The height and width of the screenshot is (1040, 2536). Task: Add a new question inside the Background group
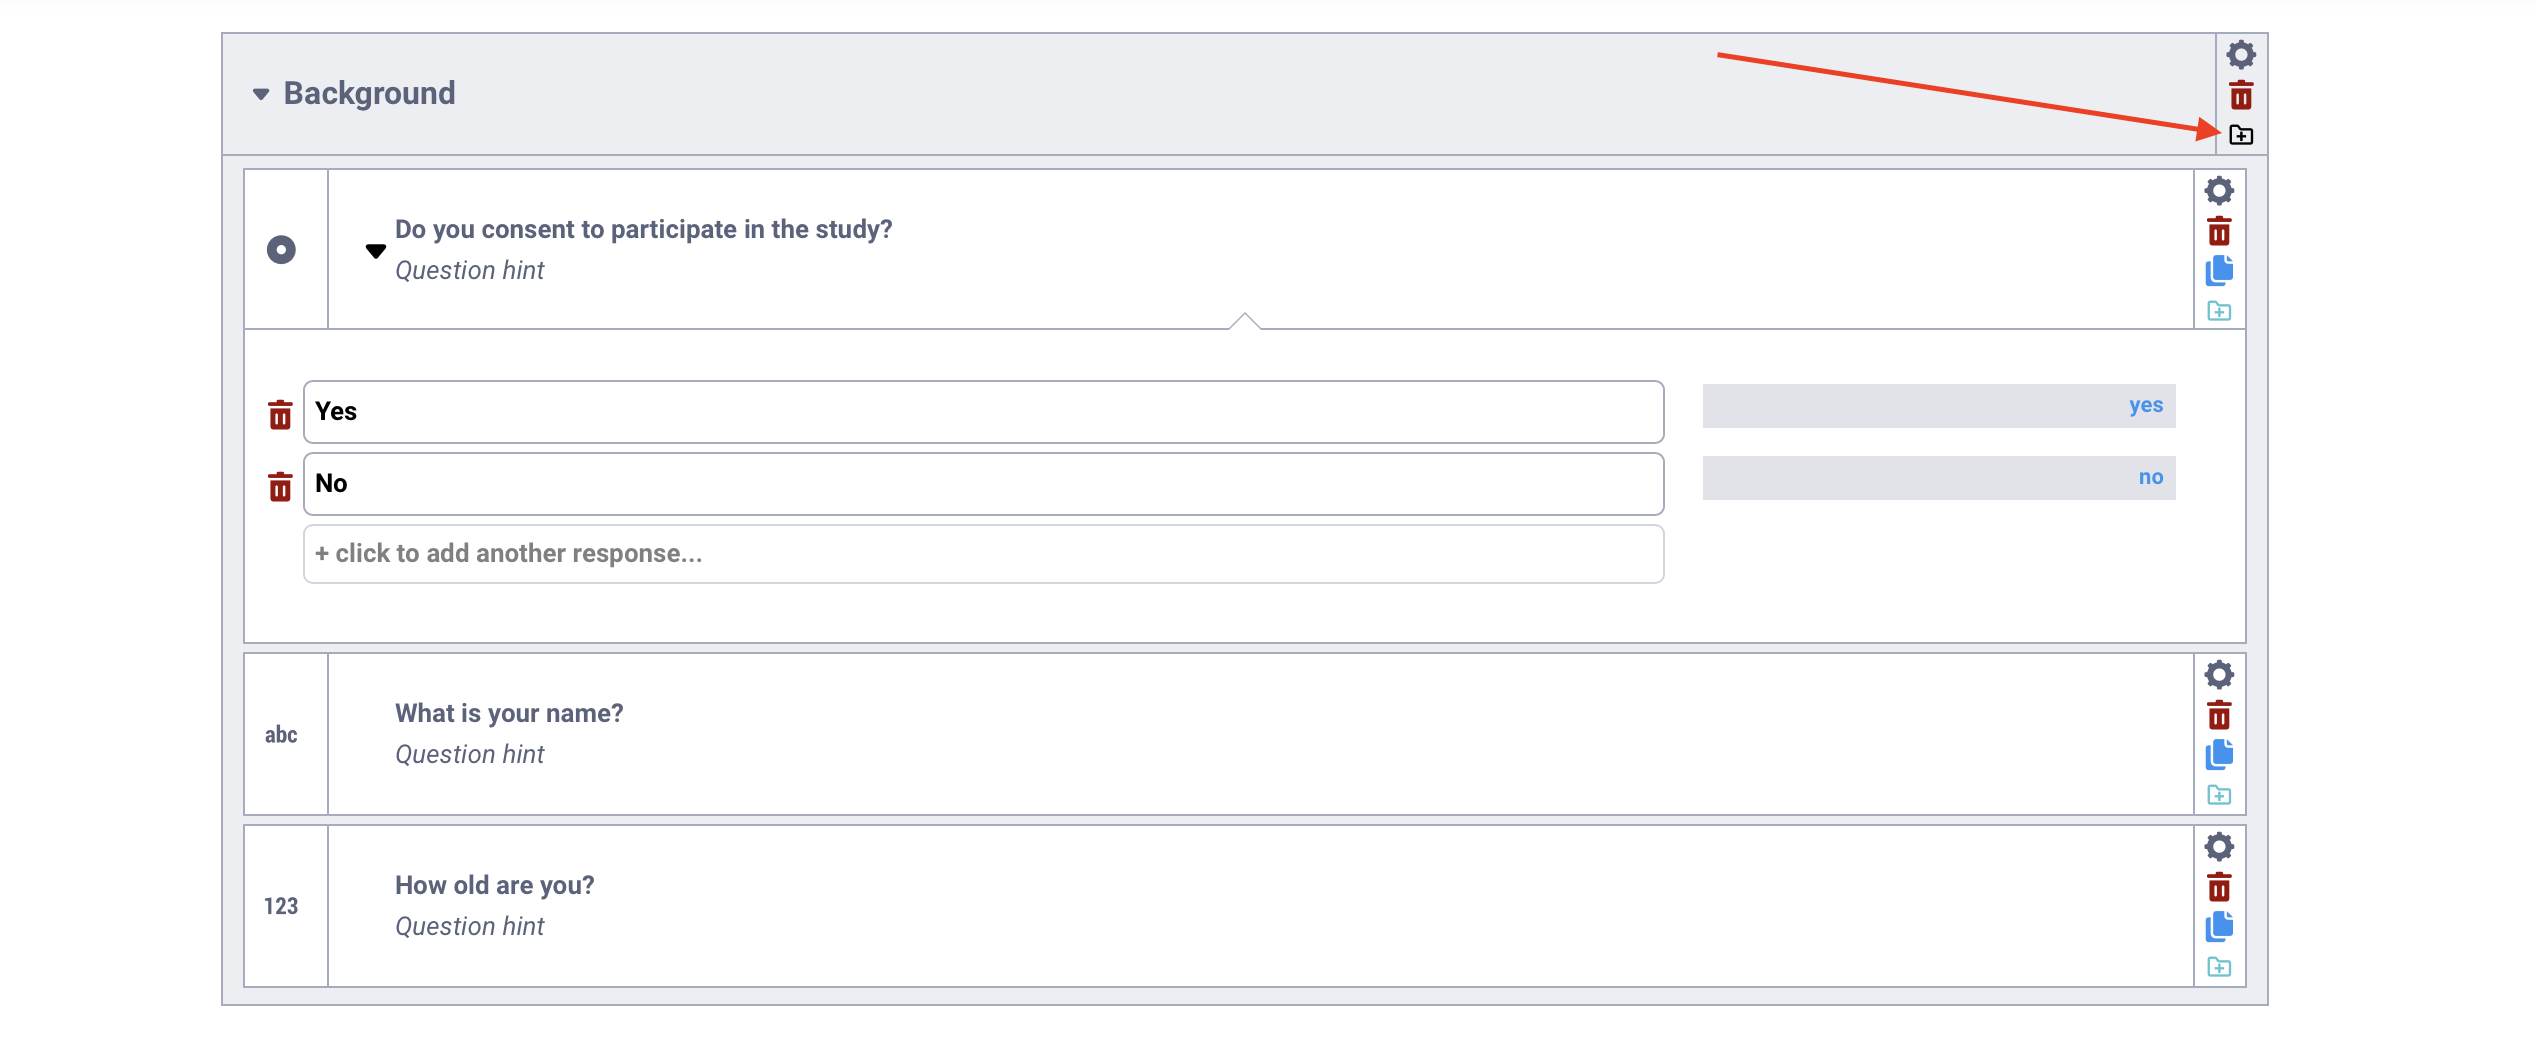[x=2241, y=135]
